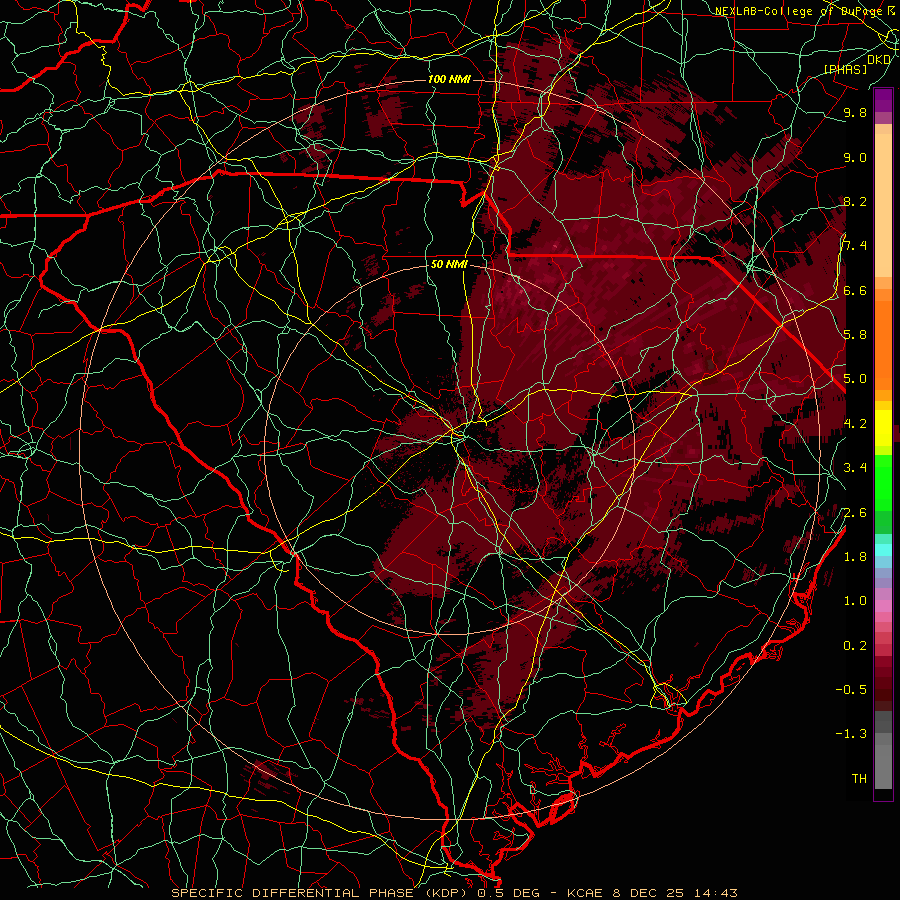Click the 7.4 scale value
Screen dimensions: 900x900
(x=855, y=246)
